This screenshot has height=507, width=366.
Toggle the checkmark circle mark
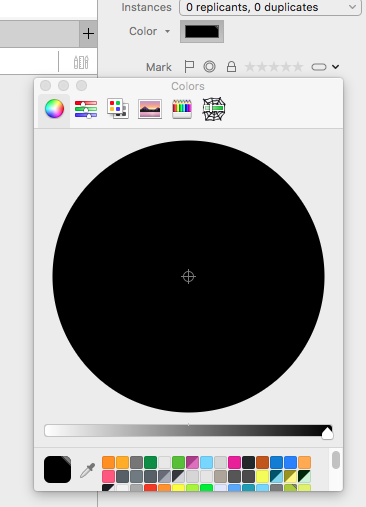(x=209, y=67)
